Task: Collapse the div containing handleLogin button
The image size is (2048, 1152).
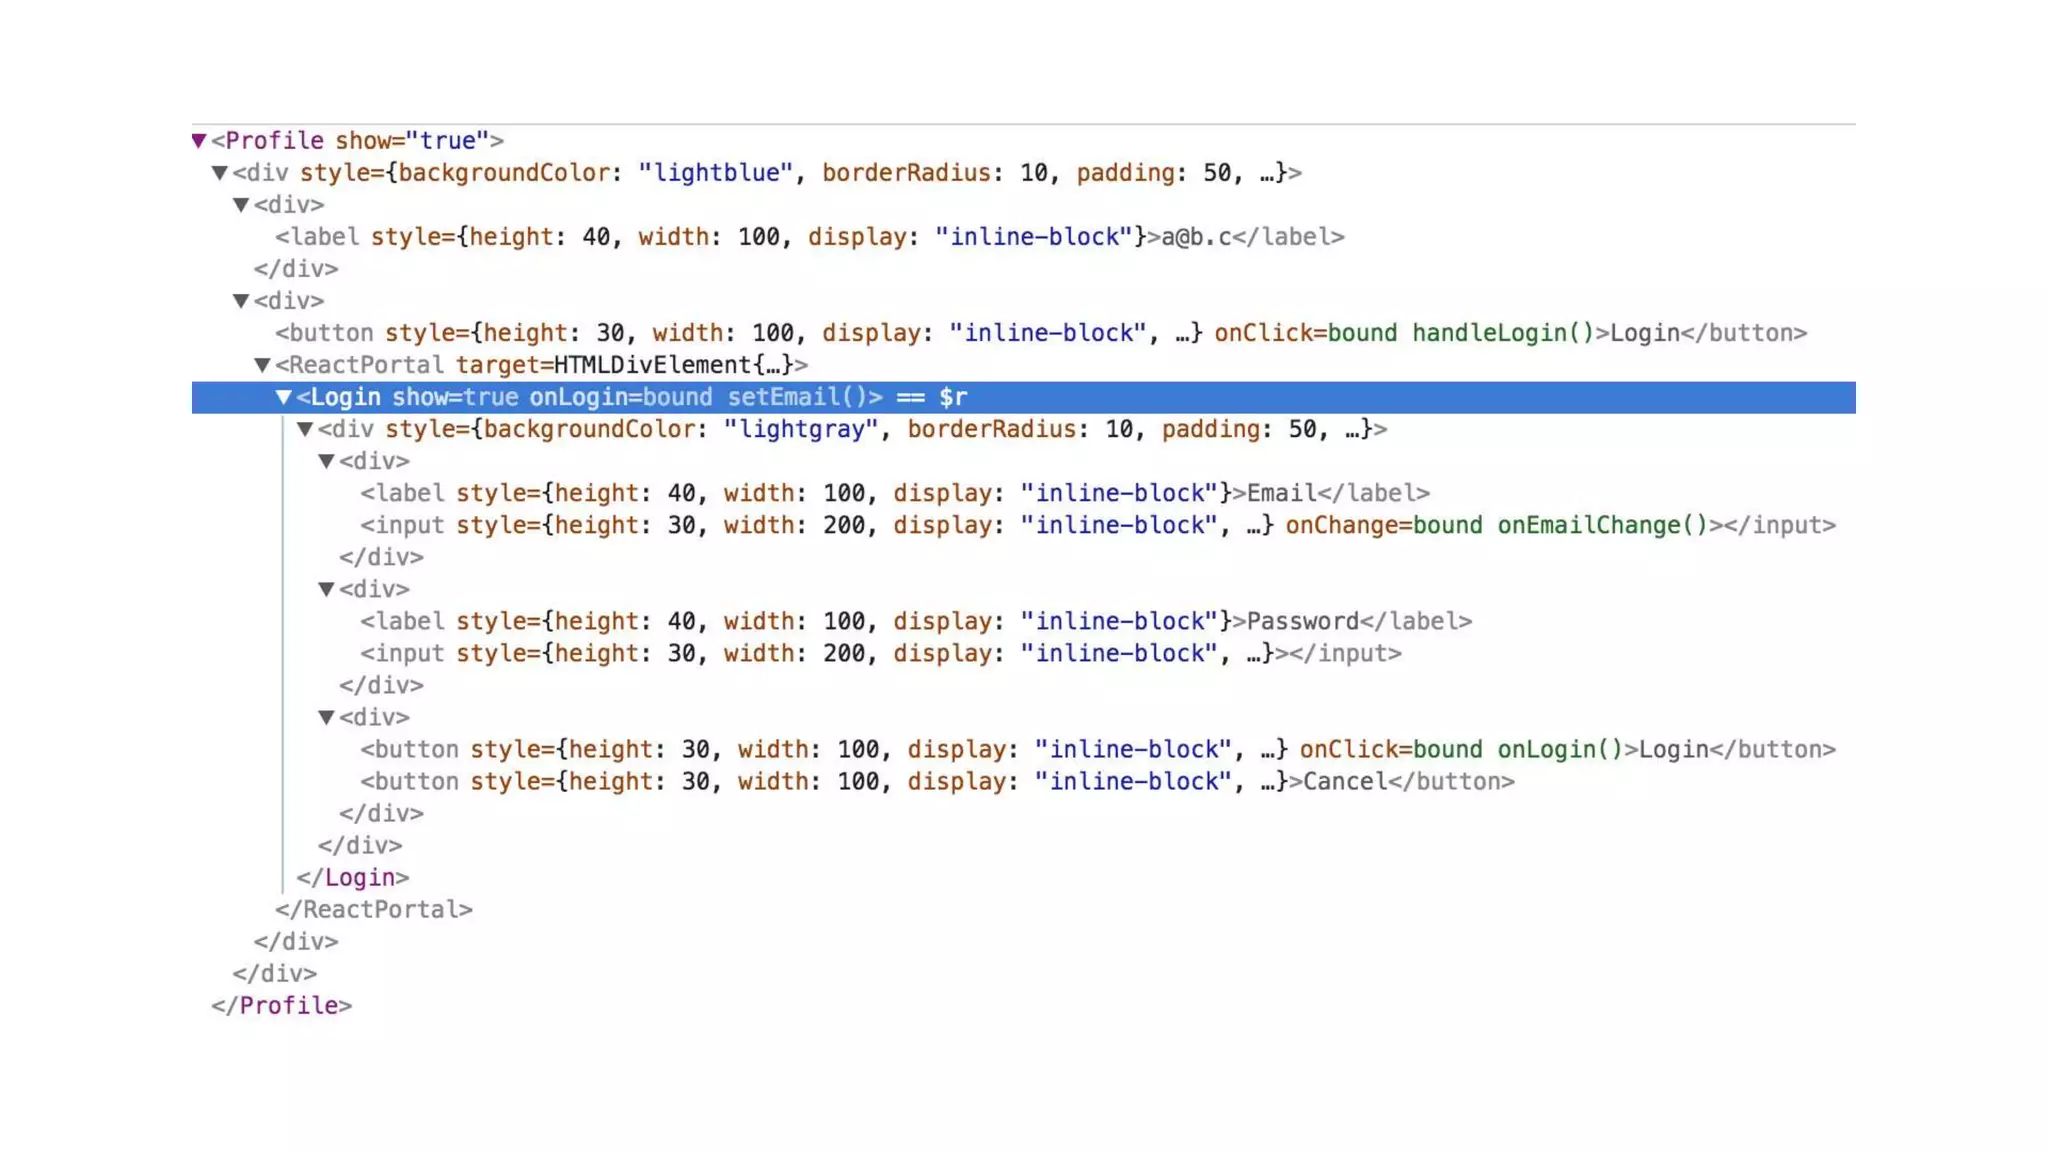Action: coord(241,301)
